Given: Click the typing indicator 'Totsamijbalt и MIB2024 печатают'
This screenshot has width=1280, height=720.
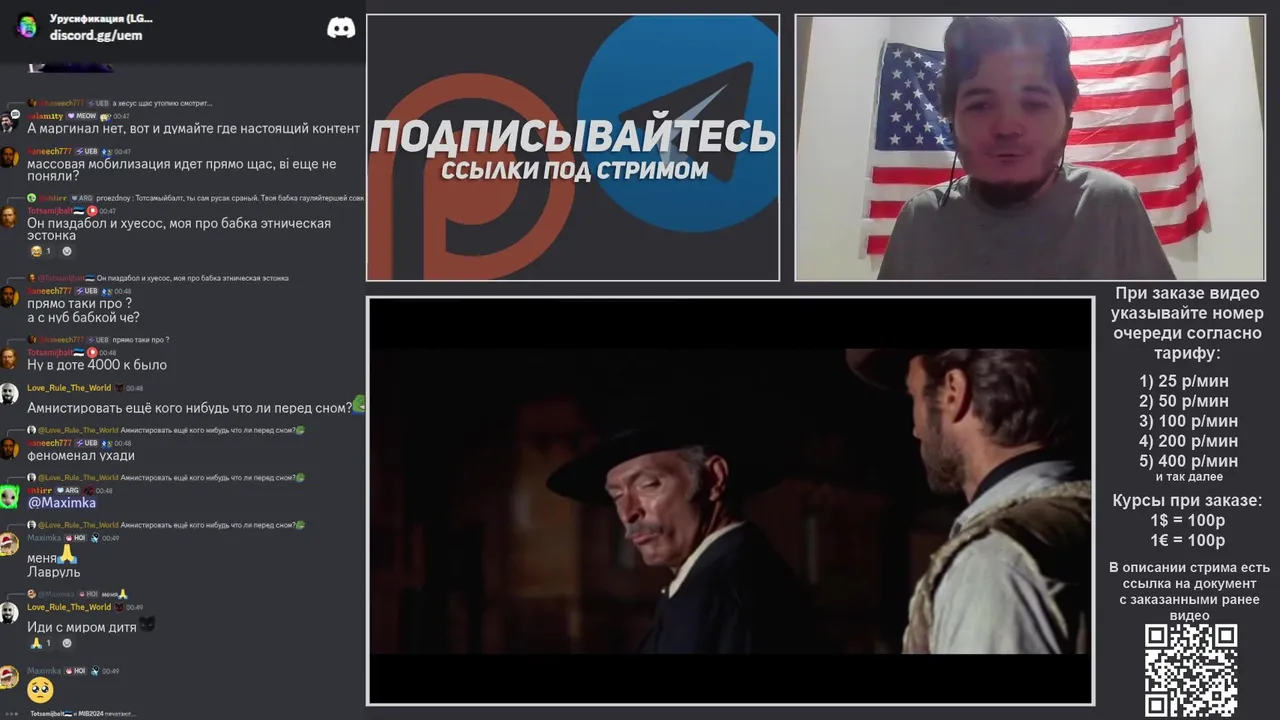Looking at the screenshot, I should tap(82, 714).
